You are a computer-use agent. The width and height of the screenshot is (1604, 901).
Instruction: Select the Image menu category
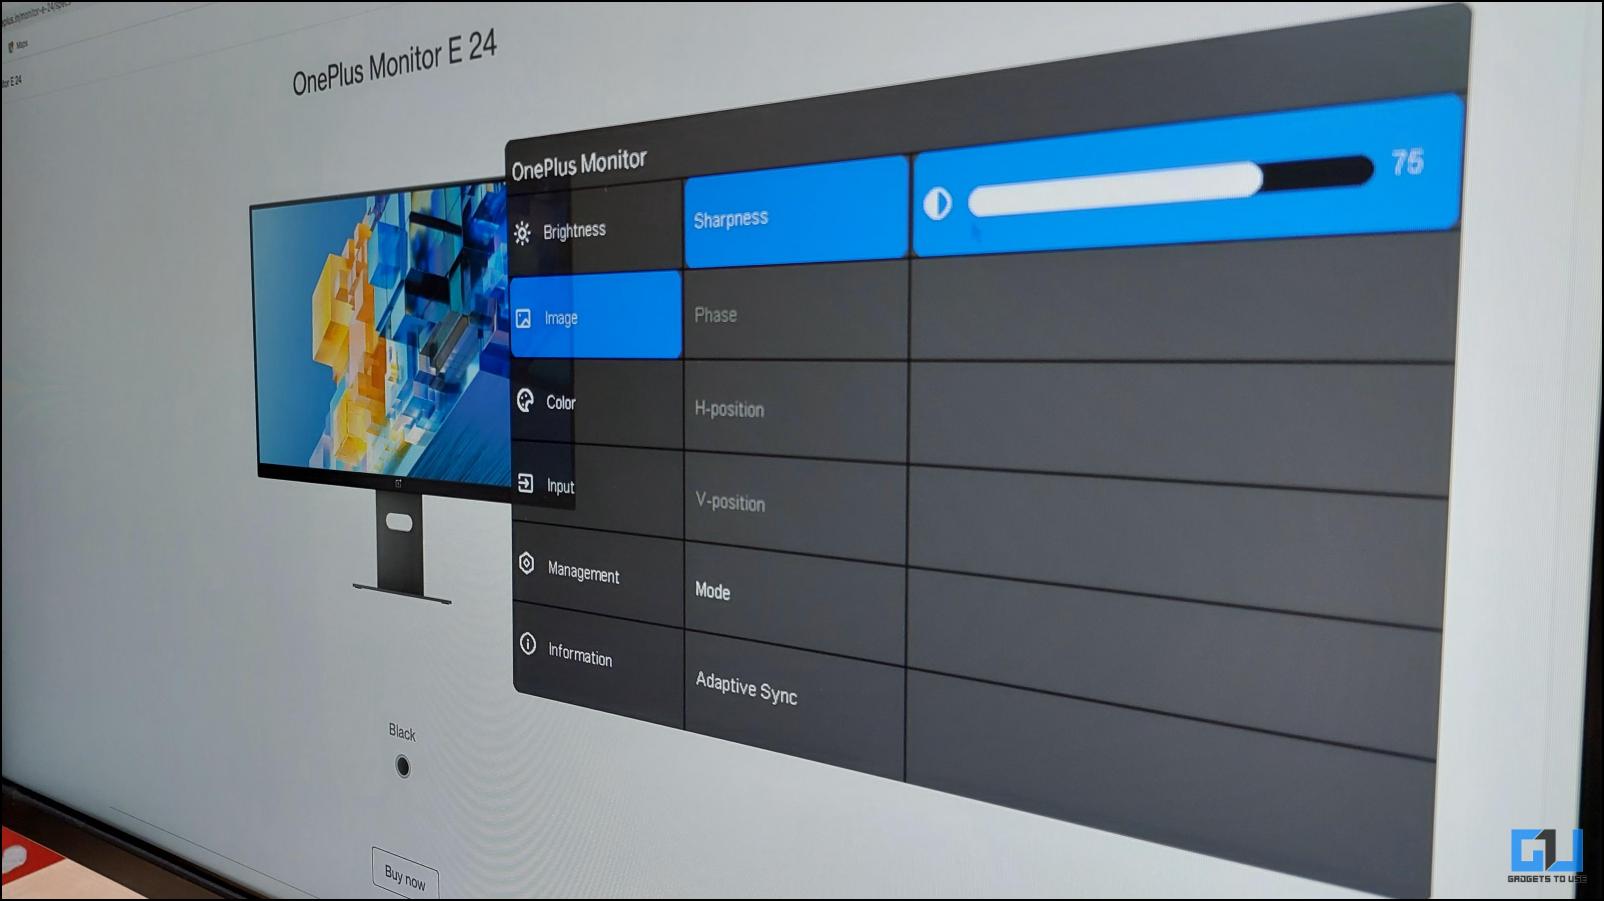[596, 315]
